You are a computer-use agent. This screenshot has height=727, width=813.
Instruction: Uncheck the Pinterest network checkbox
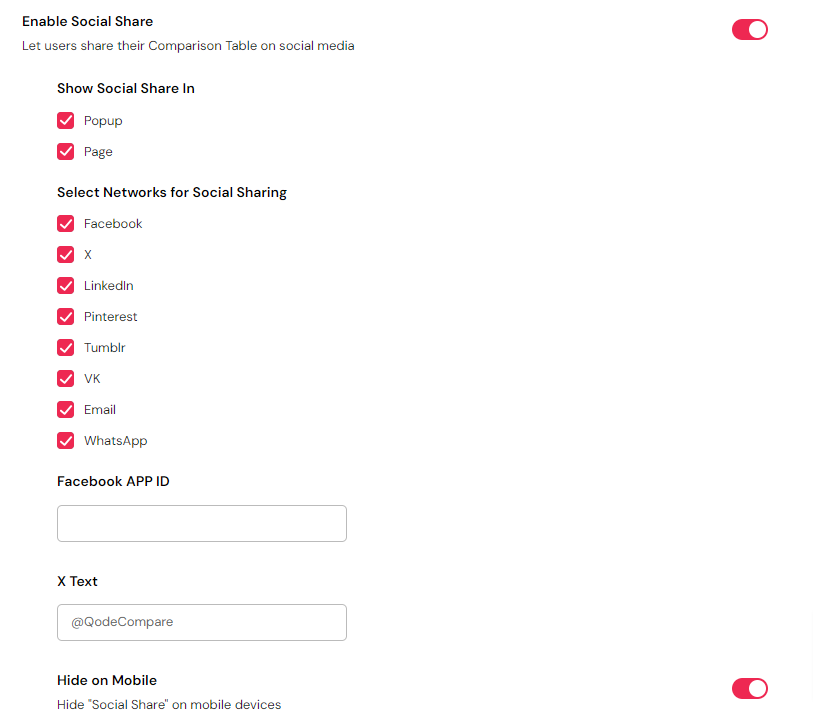(66, 317)
